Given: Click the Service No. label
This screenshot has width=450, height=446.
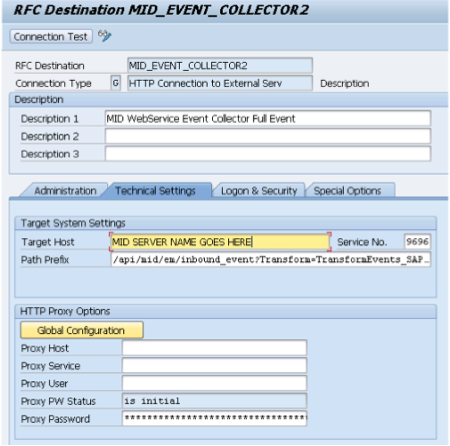Looking at the screenshot, I should [362, 242].
